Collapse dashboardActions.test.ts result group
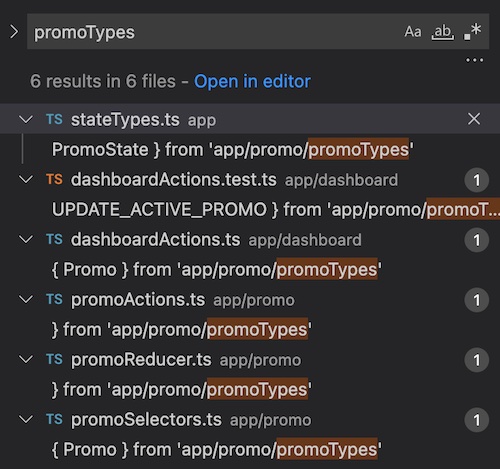Screen dimensions: 500x469 click(x=26, y=179)
